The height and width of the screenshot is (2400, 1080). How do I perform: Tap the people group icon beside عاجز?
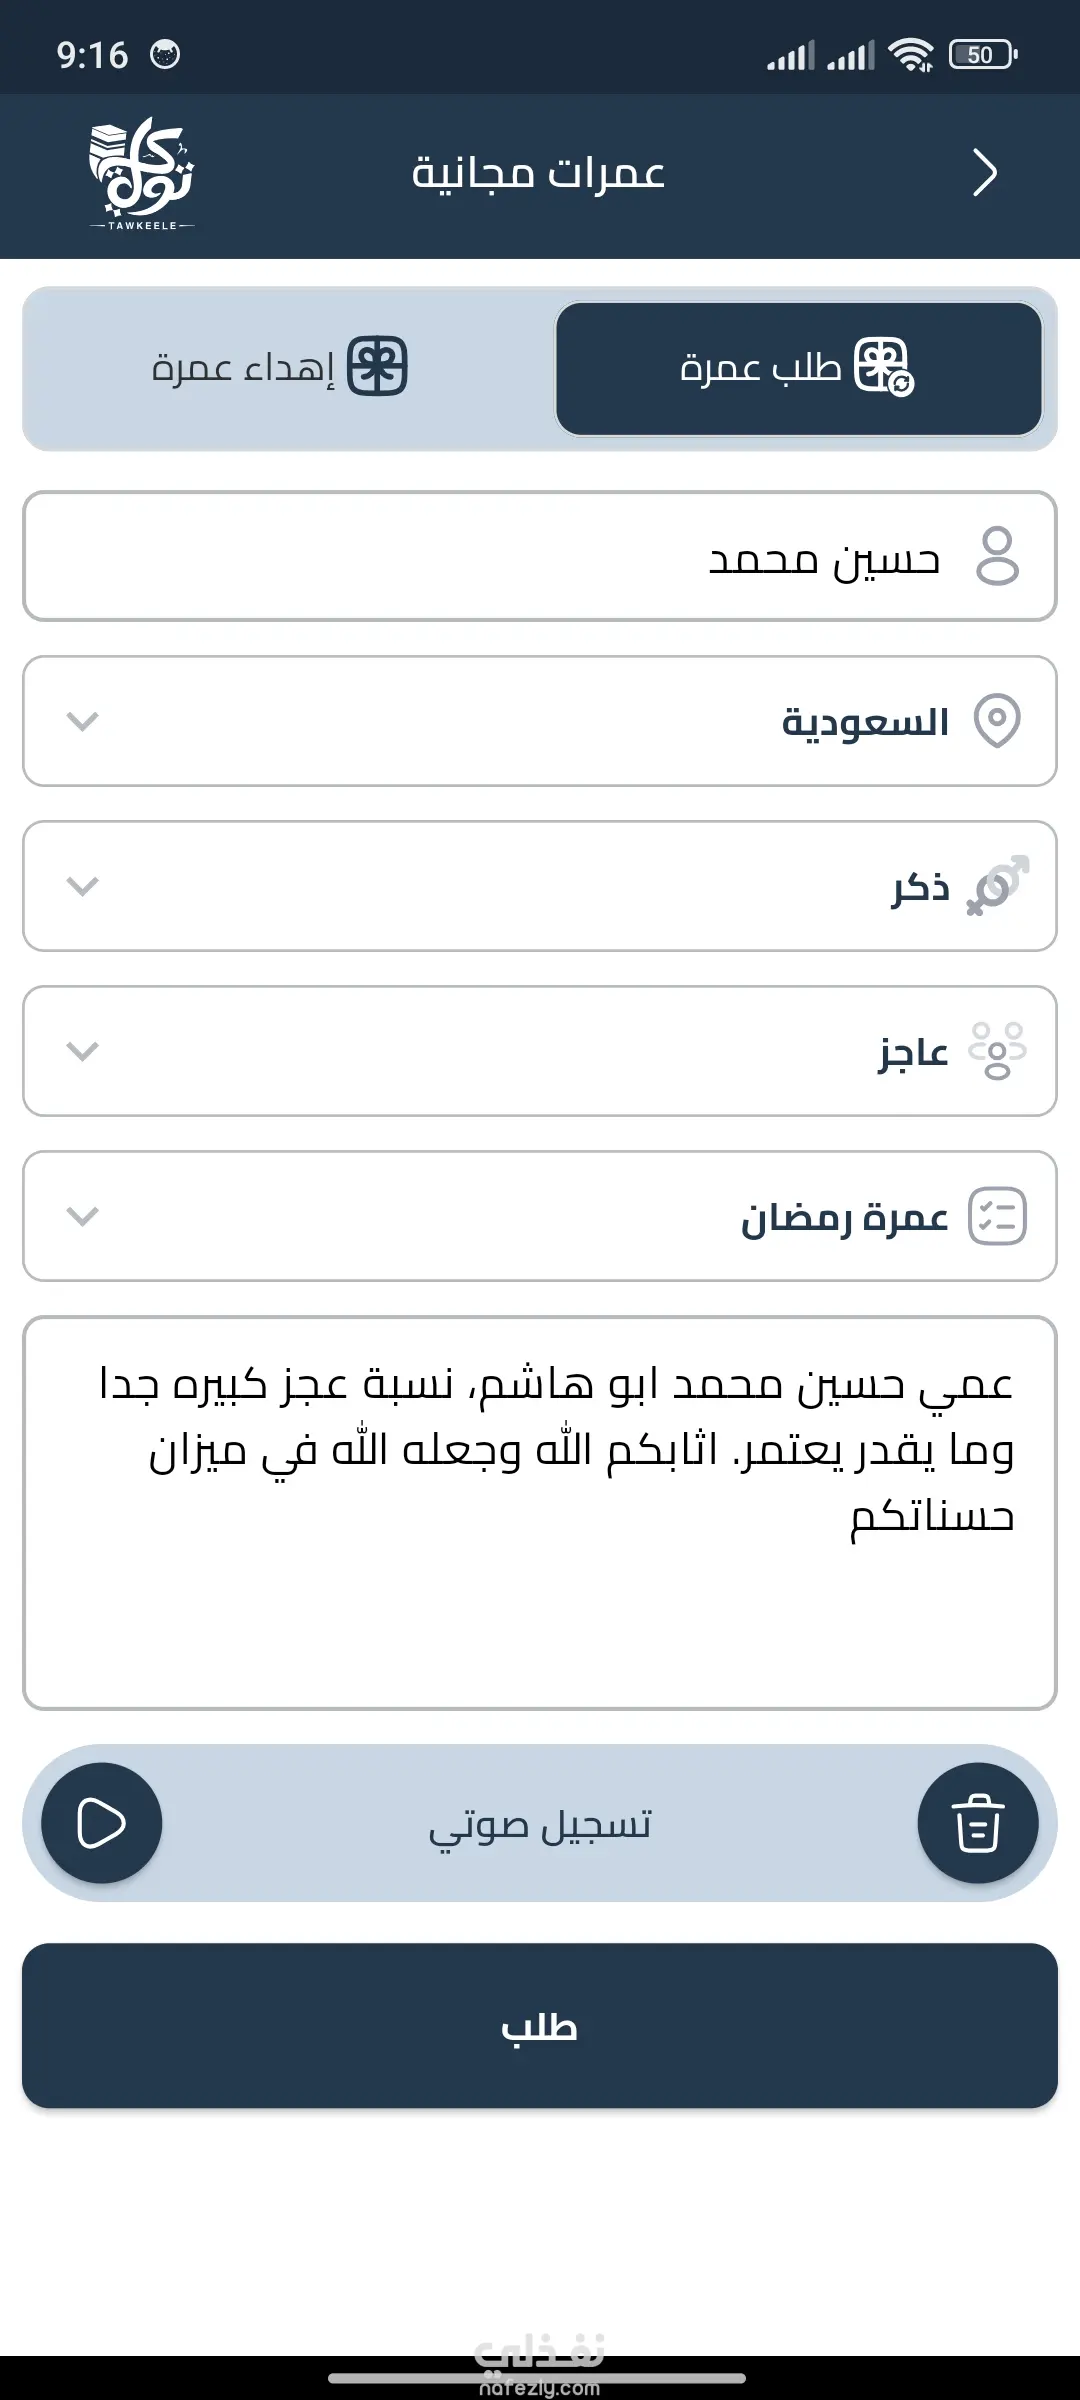click(x=997, y=1051)
